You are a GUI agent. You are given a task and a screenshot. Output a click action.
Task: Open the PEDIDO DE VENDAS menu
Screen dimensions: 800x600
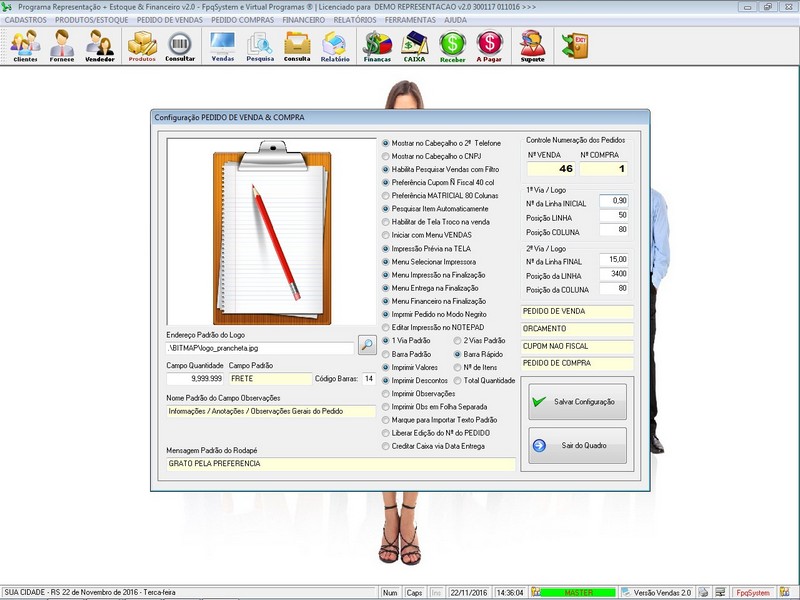170,20
